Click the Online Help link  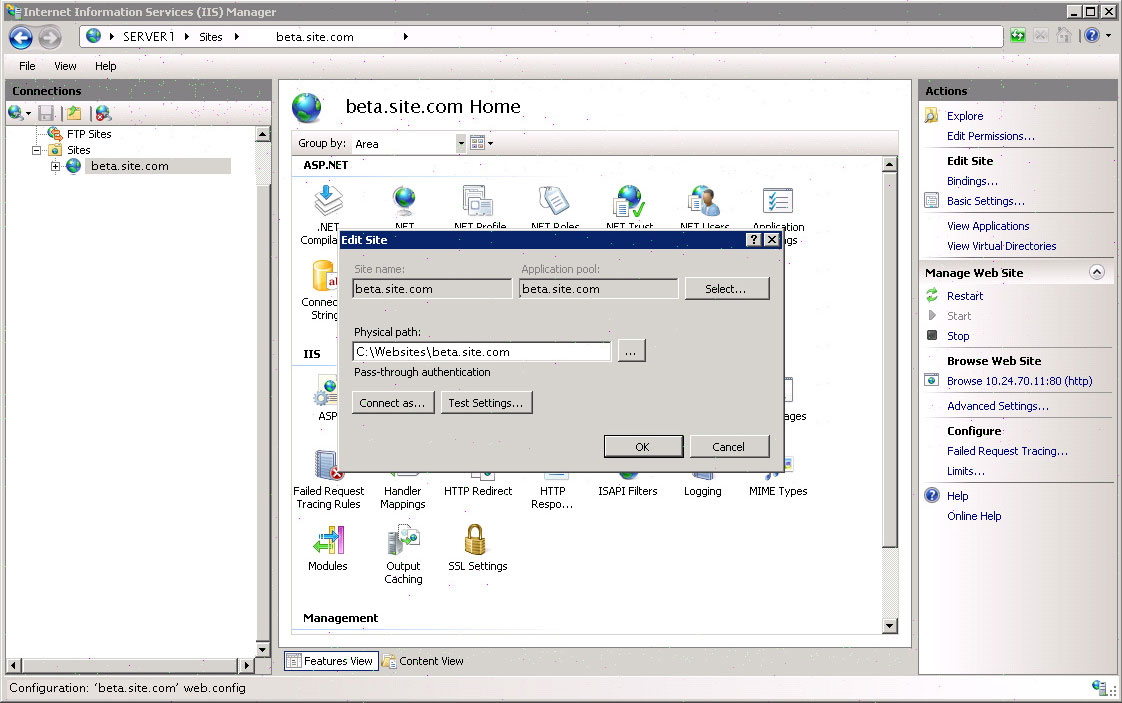pos(974,516)
